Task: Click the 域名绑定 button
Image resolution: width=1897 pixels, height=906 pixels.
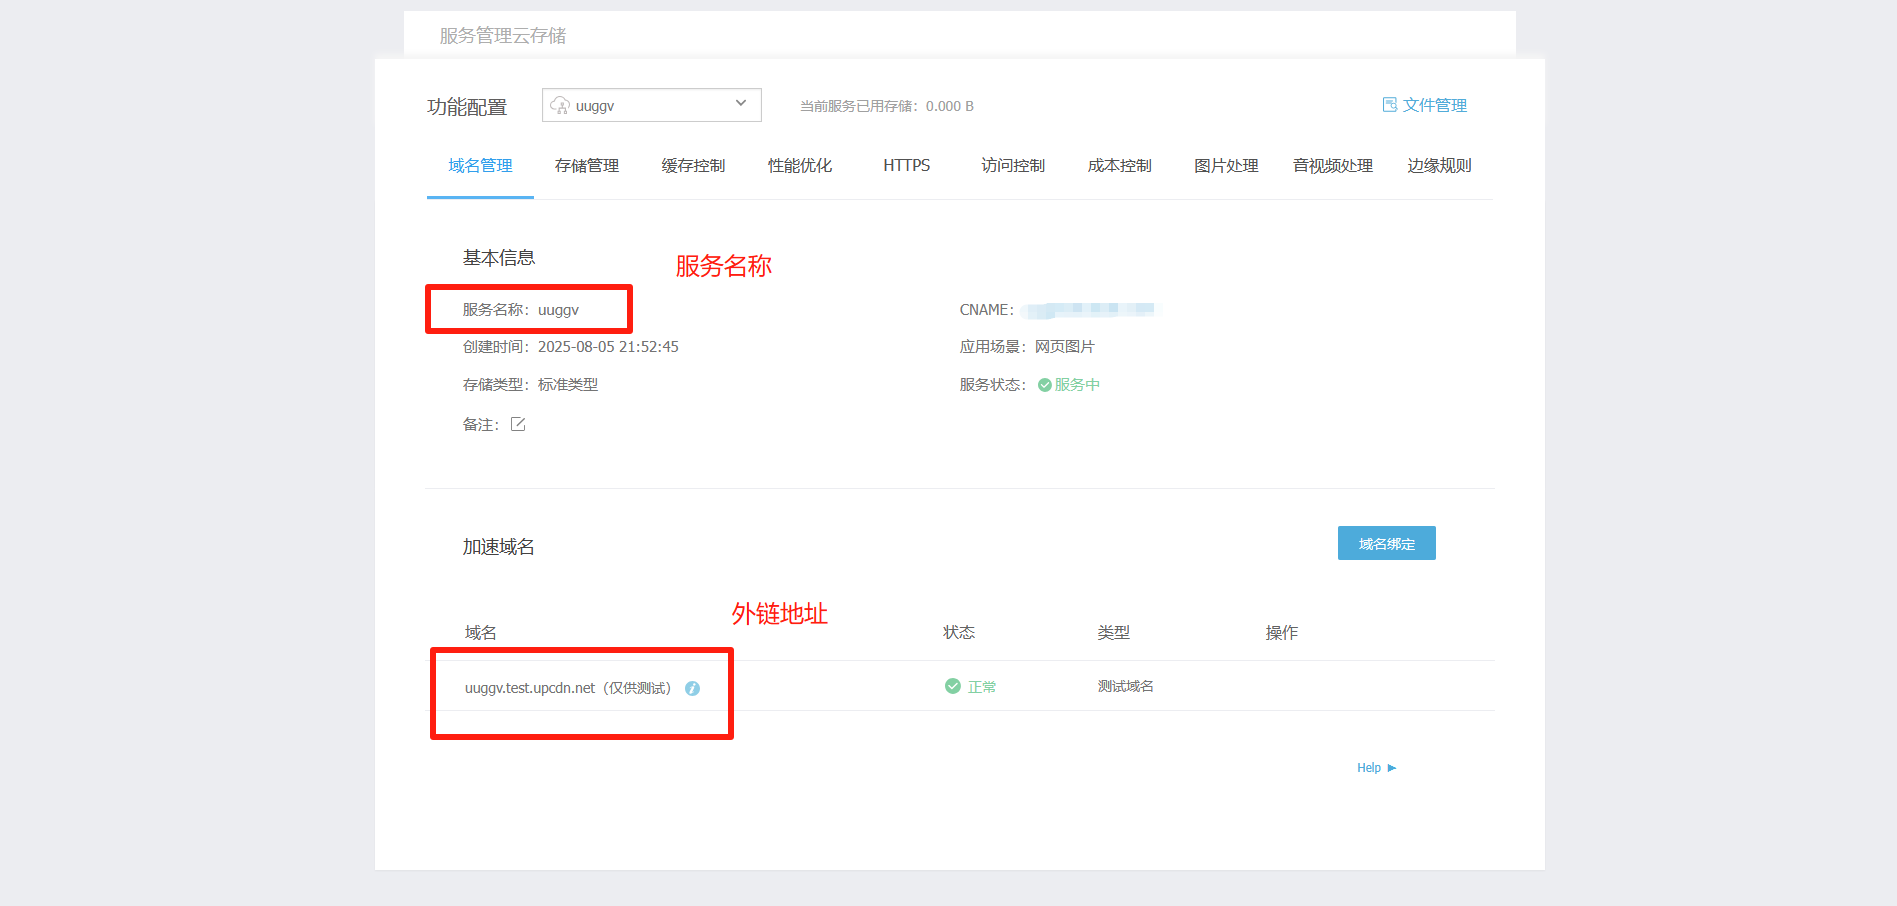Action: (1386, 543)
